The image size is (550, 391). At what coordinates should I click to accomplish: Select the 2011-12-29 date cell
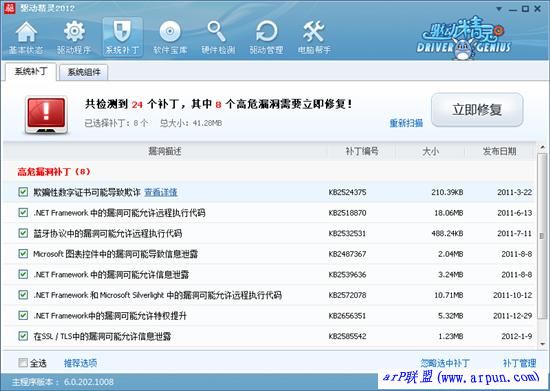512,316
